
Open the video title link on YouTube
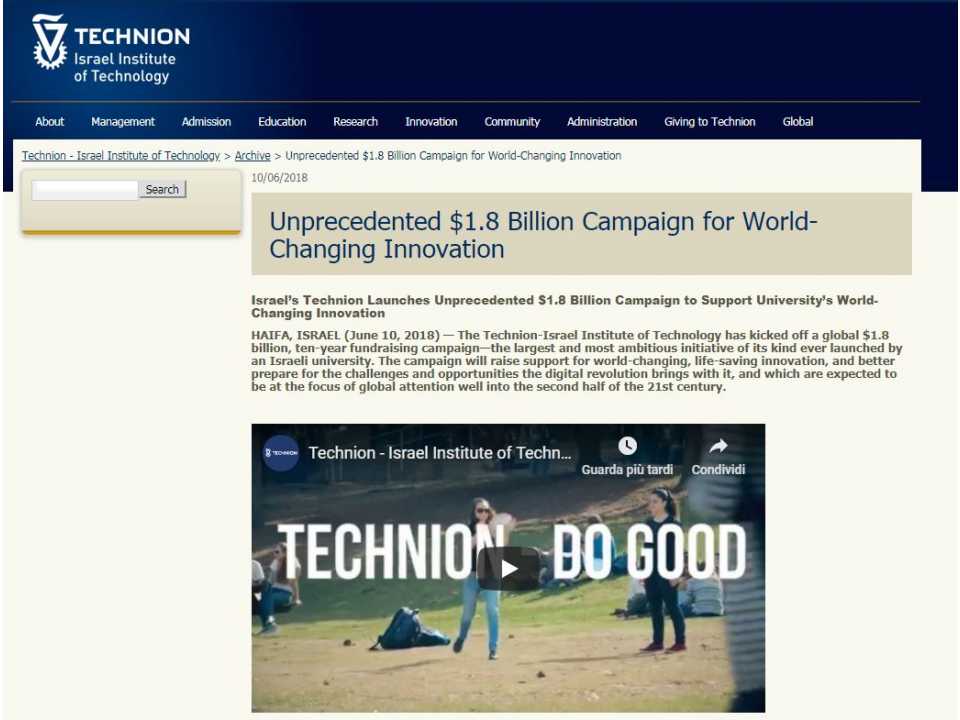tap(440, 452)
